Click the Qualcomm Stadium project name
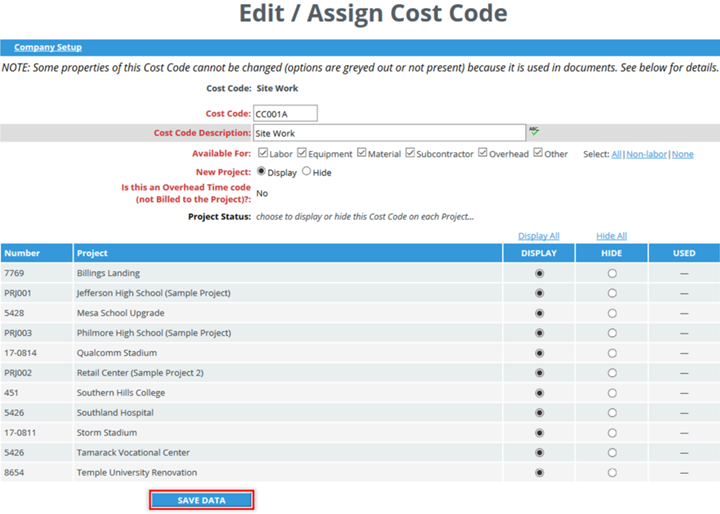 [x=117, y=353]
